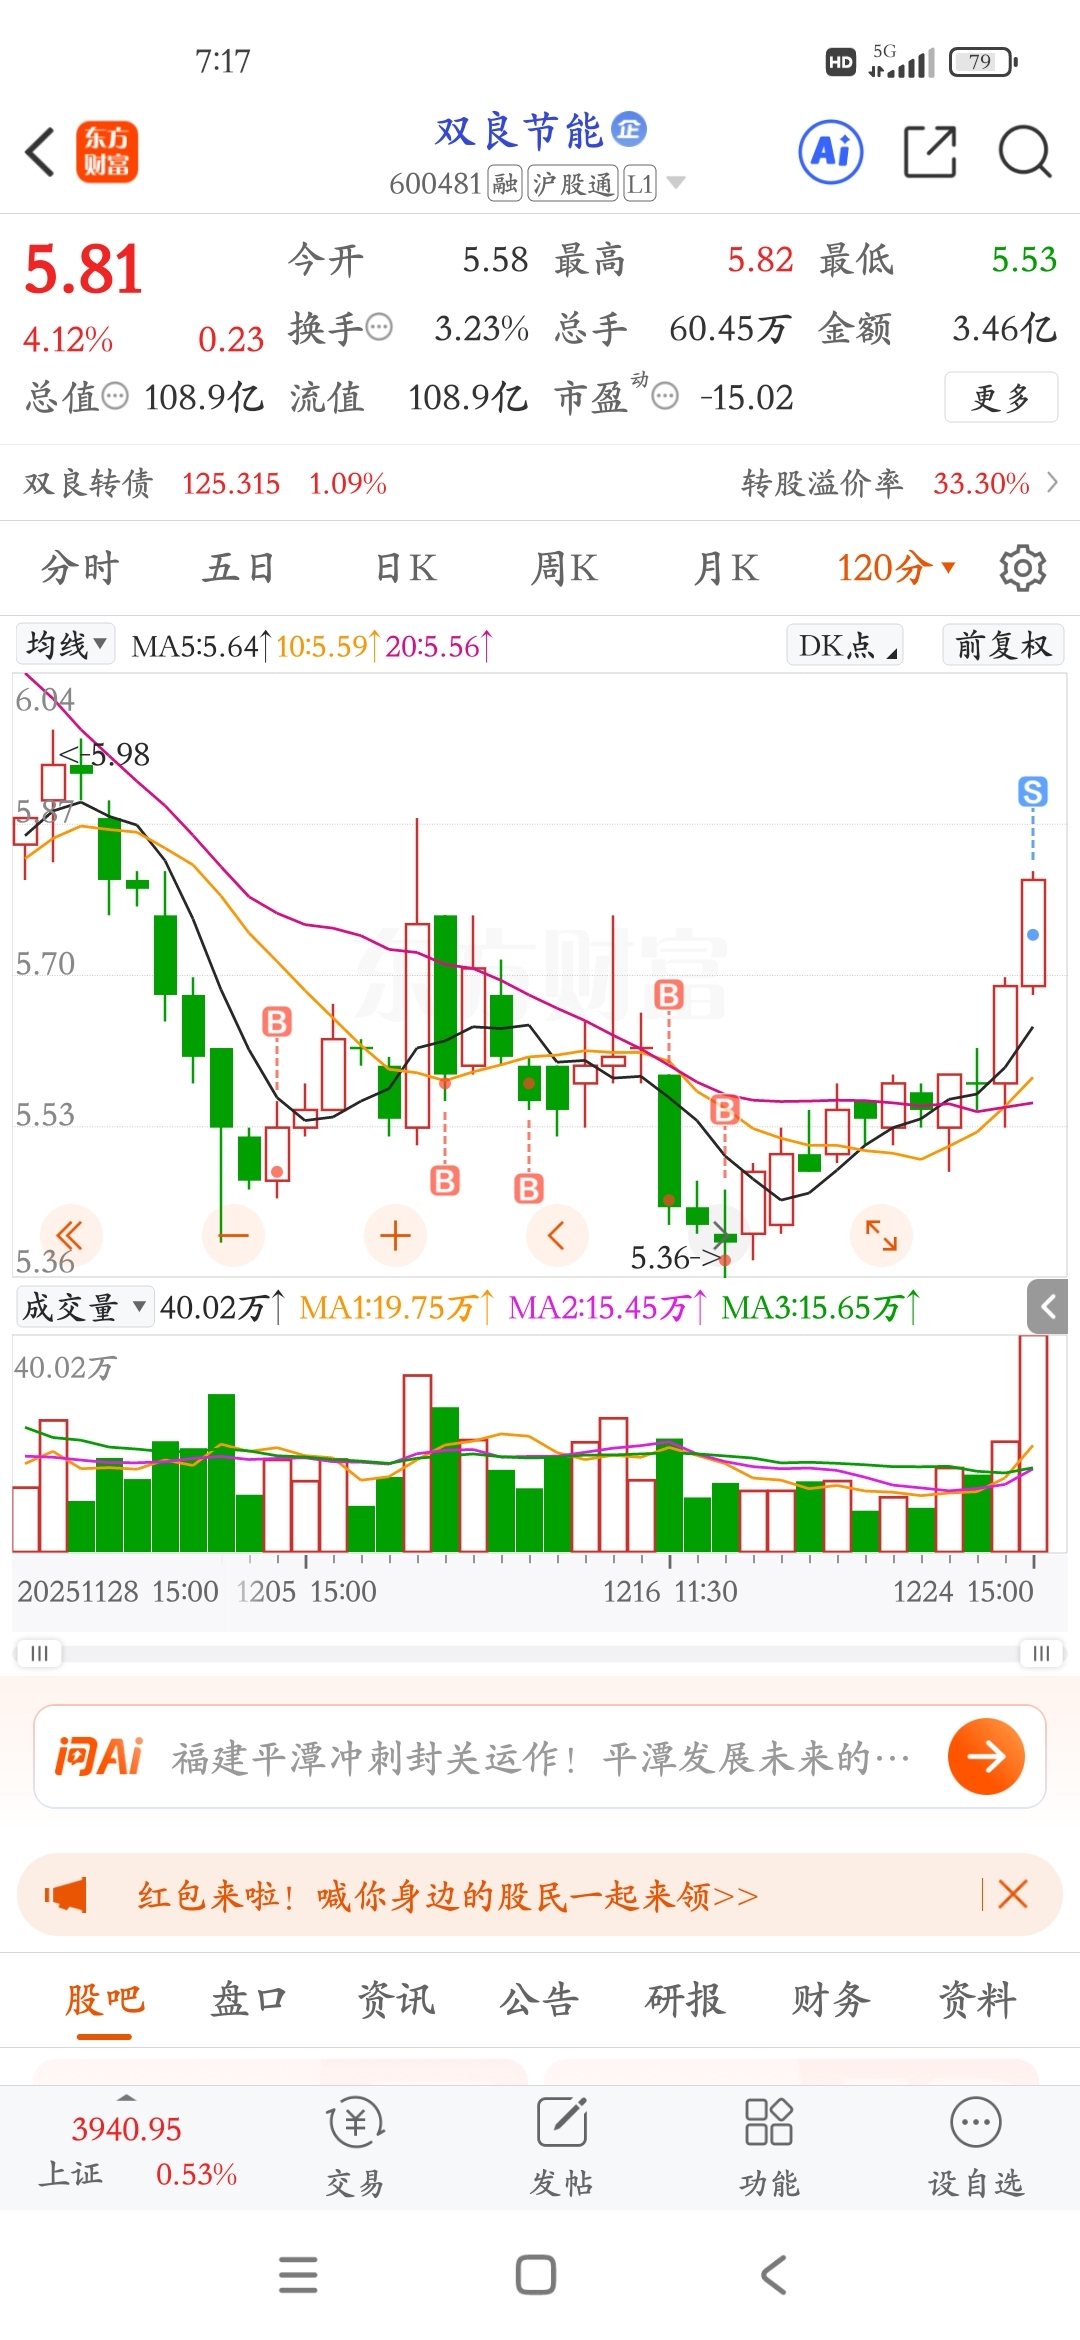Switch to 月K chart tab
This screenshot has height=2340, width=1080.
click(726, 568)
